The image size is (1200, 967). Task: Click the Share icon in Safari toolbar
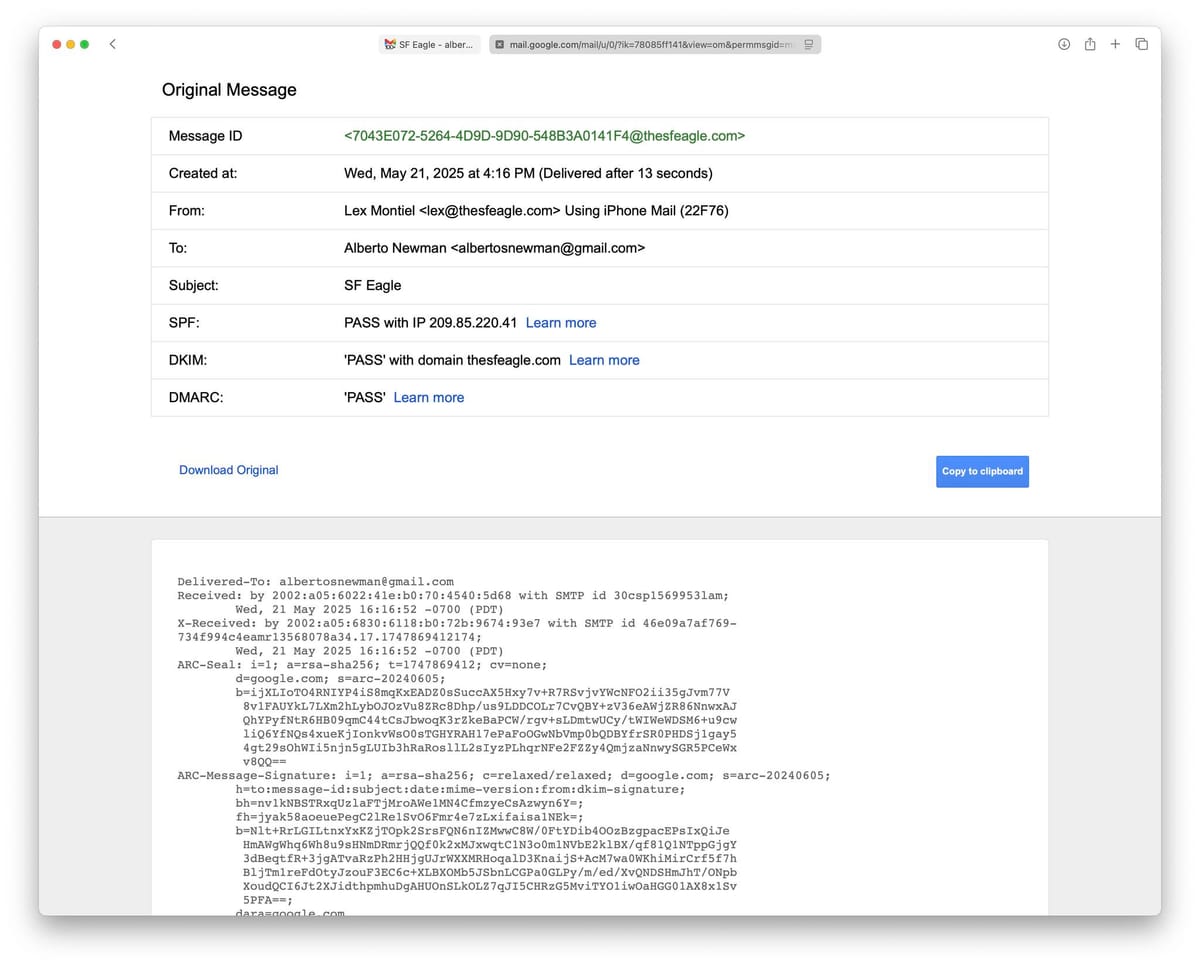pyautogui.click(x=1090, y=44)
